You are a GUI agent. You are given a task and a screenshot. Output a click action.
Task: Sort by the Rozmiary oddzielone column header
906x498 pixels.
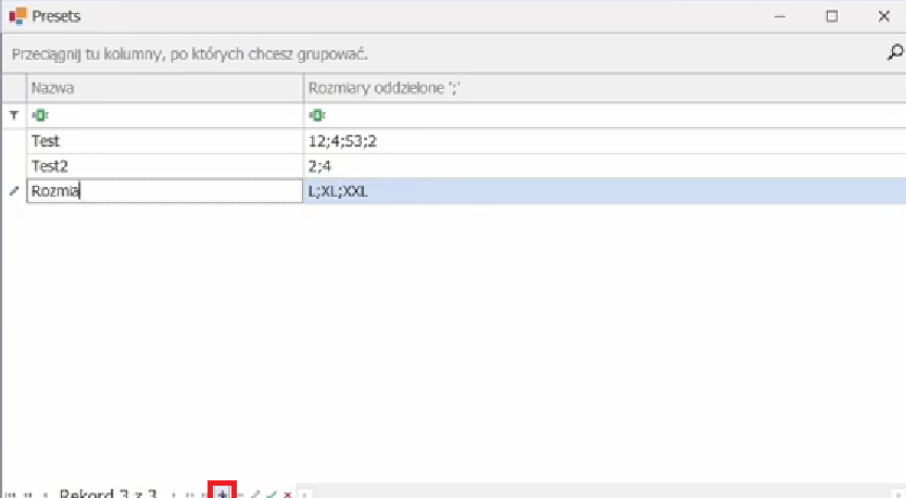(x=600, y=89)
